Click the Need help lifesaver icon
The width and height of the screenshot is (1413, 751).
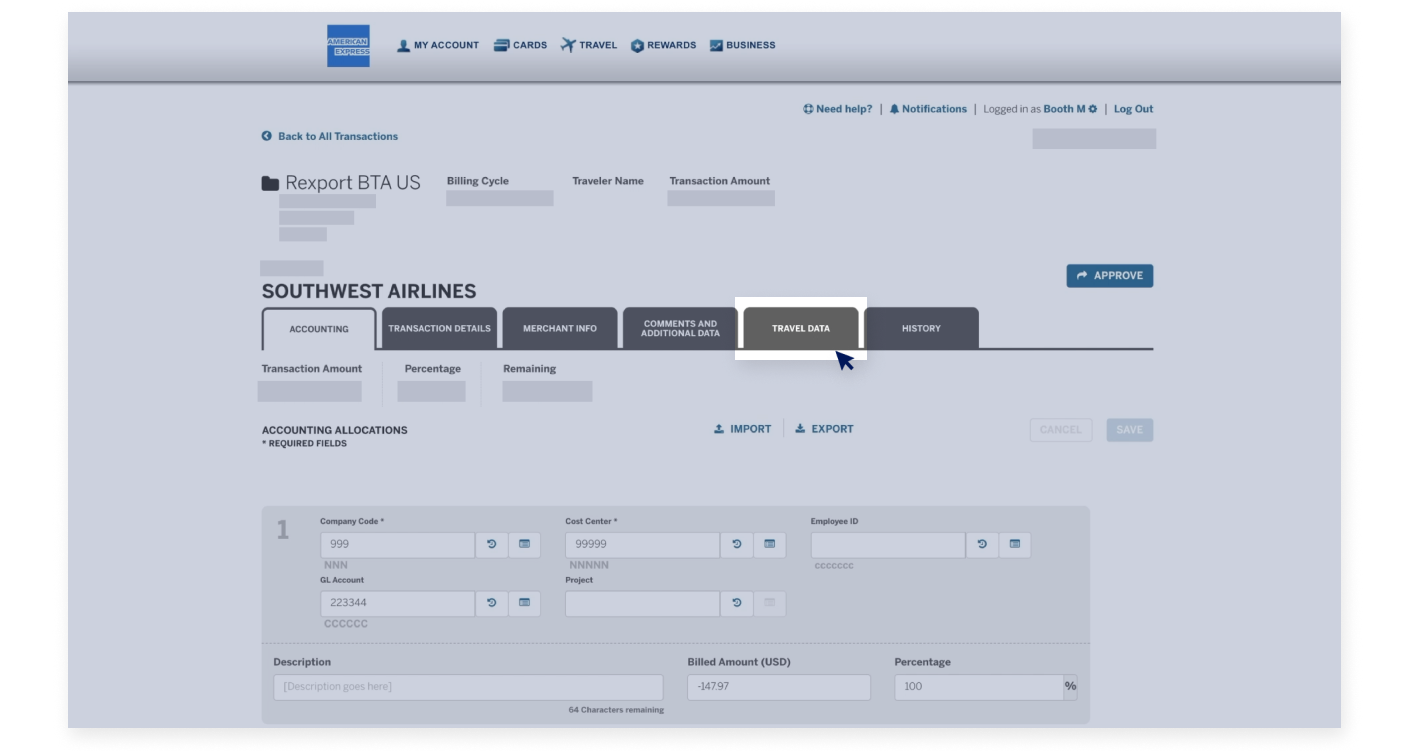click(807, 108)
